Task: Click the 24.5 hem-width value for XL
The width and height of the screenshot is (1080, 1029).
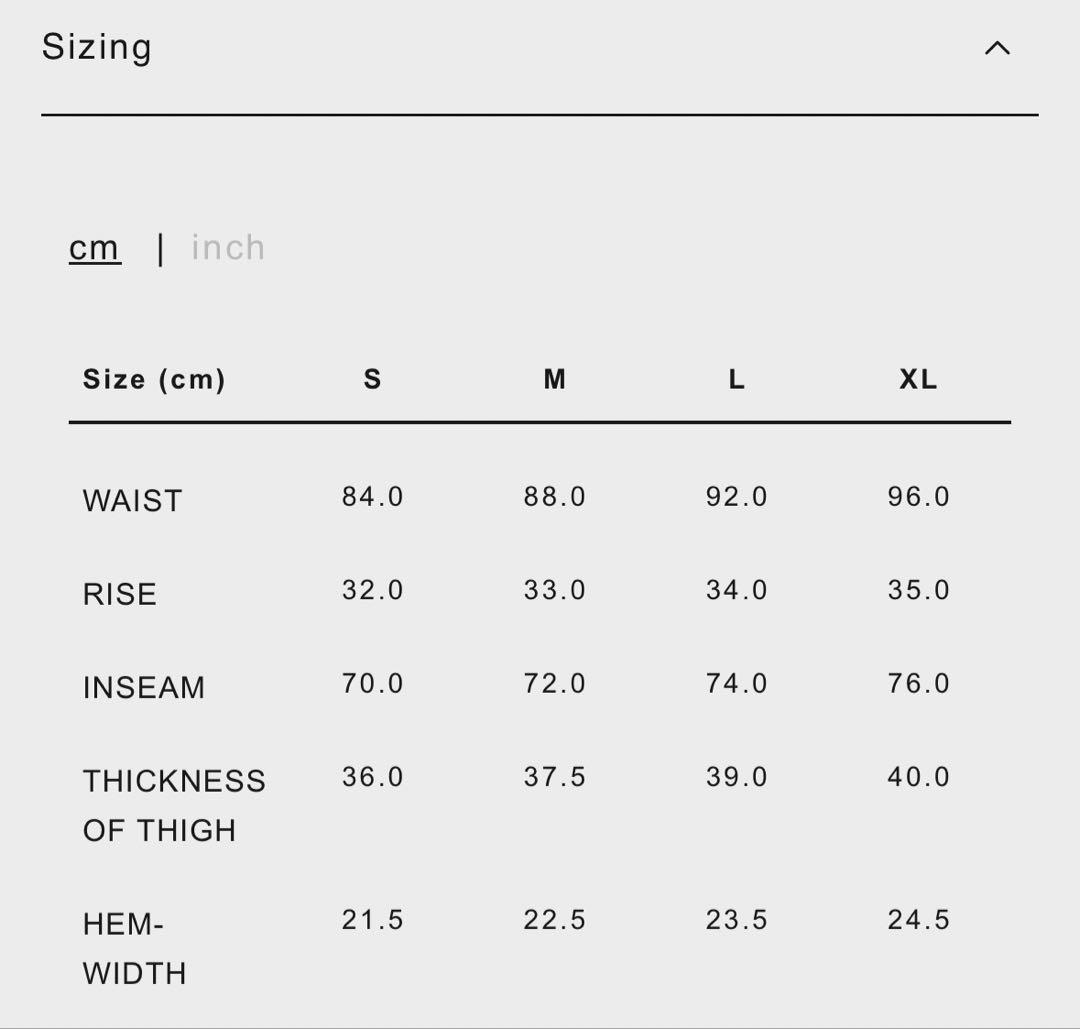Action: point(919,920)
